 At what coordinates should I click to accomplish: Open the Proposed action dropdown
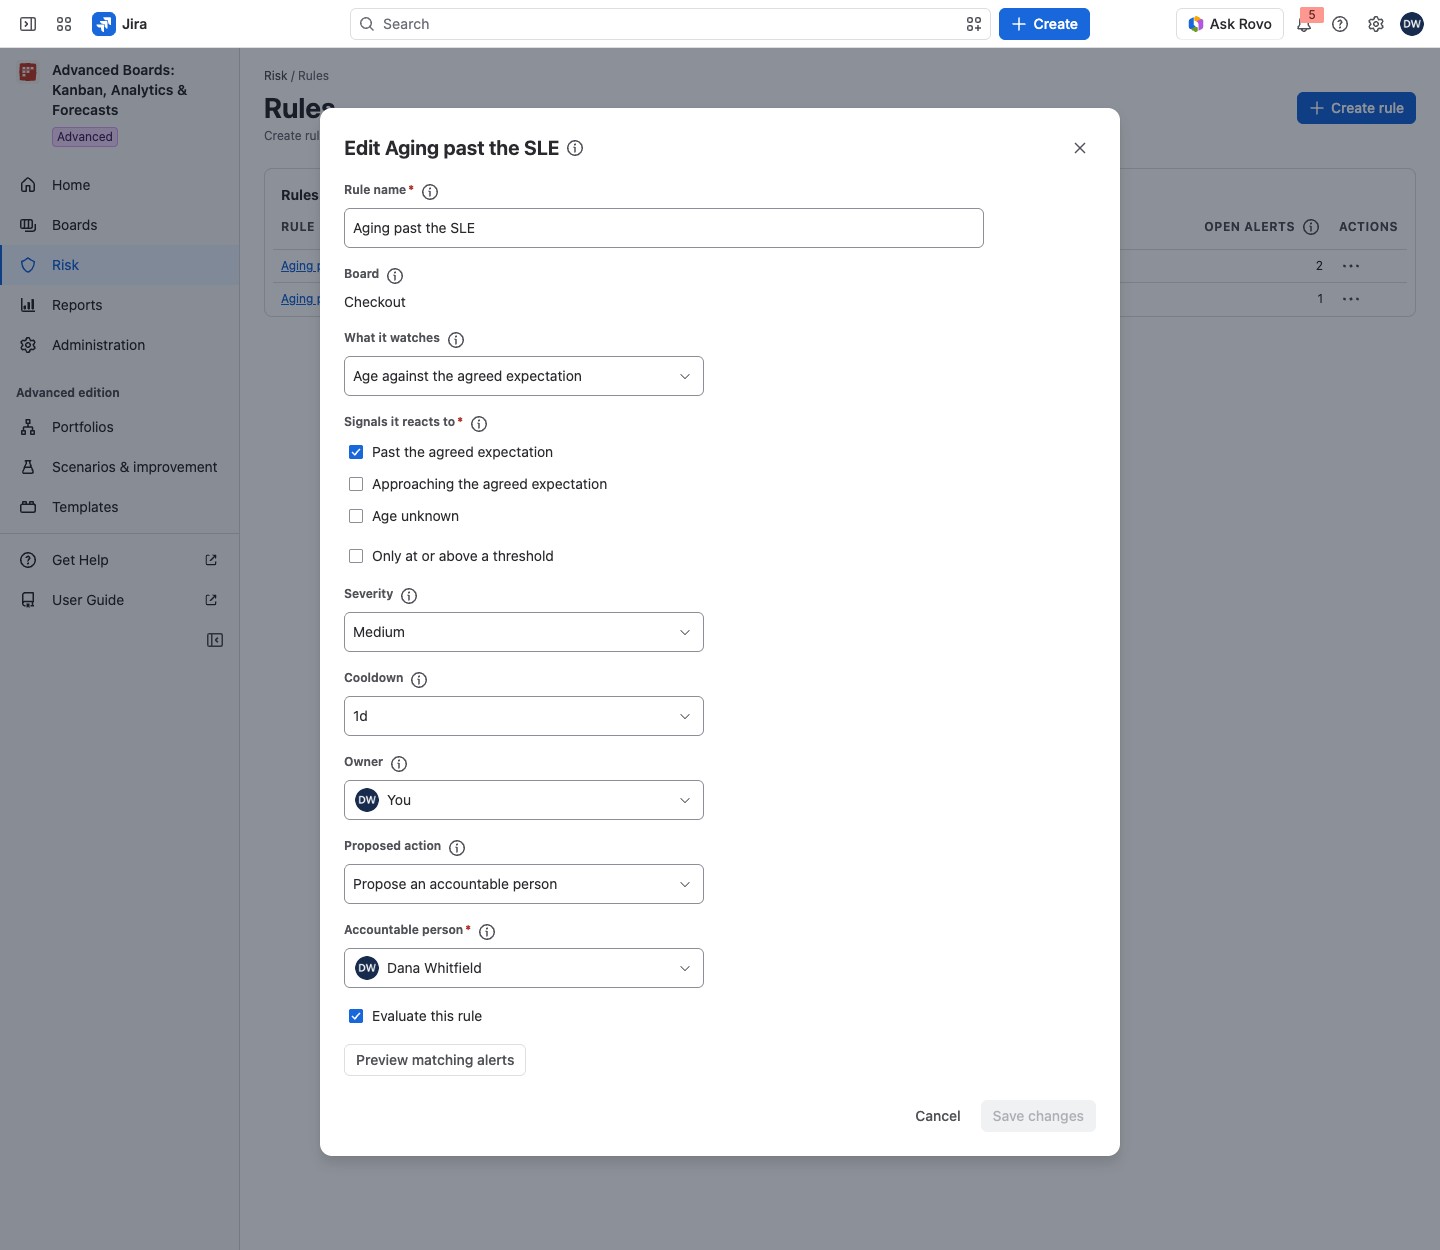click(x=524, y=884)
